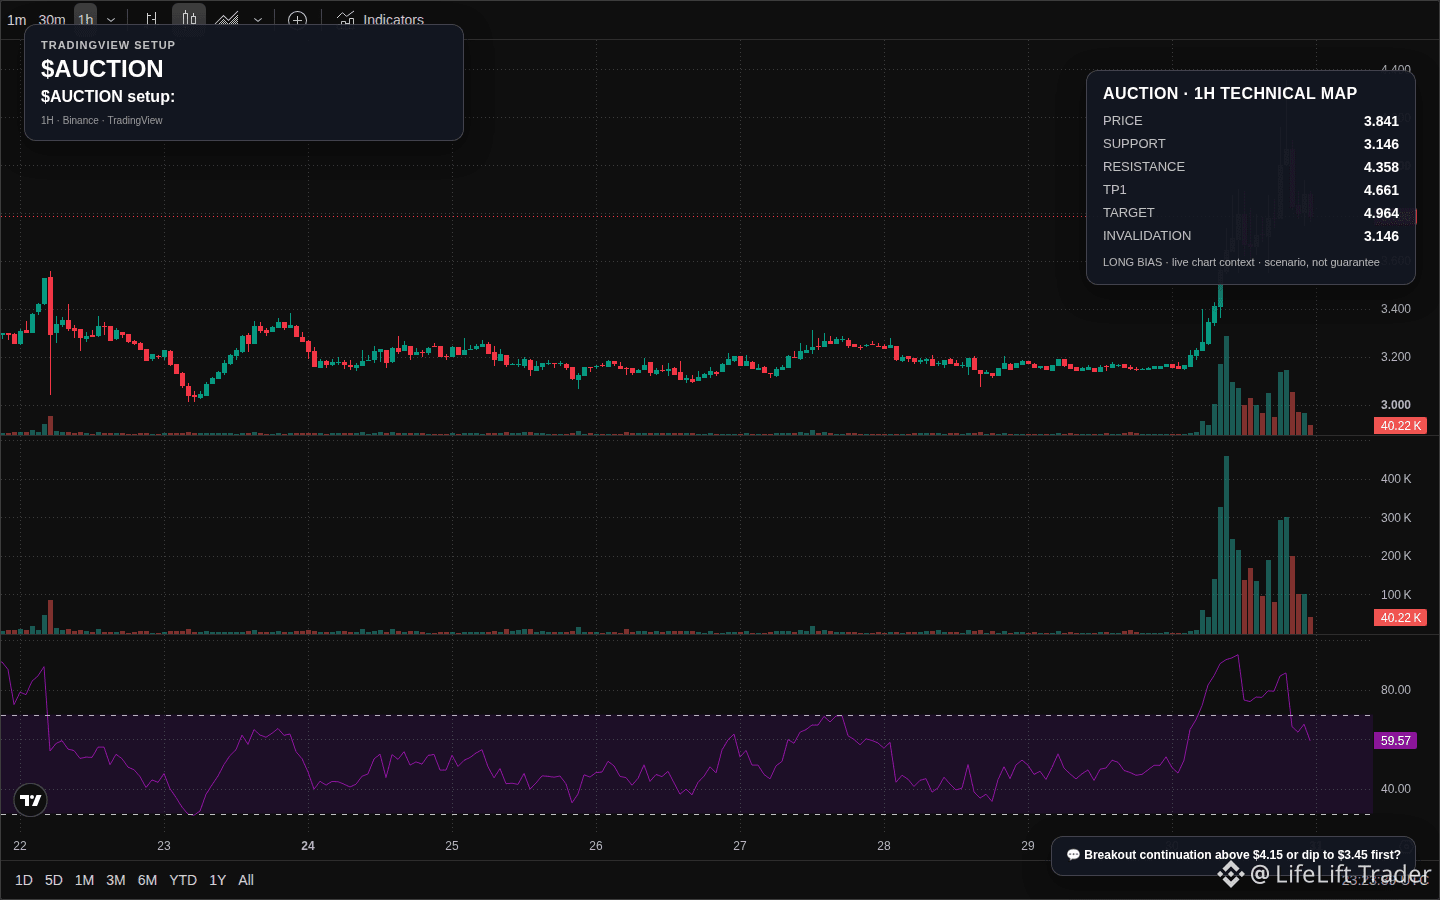The height and width of the screenshot is (900, 1440).
Task: Click the RESISTANCE value 4.358
Action: pyautogui.click(x=1381, y=167)
